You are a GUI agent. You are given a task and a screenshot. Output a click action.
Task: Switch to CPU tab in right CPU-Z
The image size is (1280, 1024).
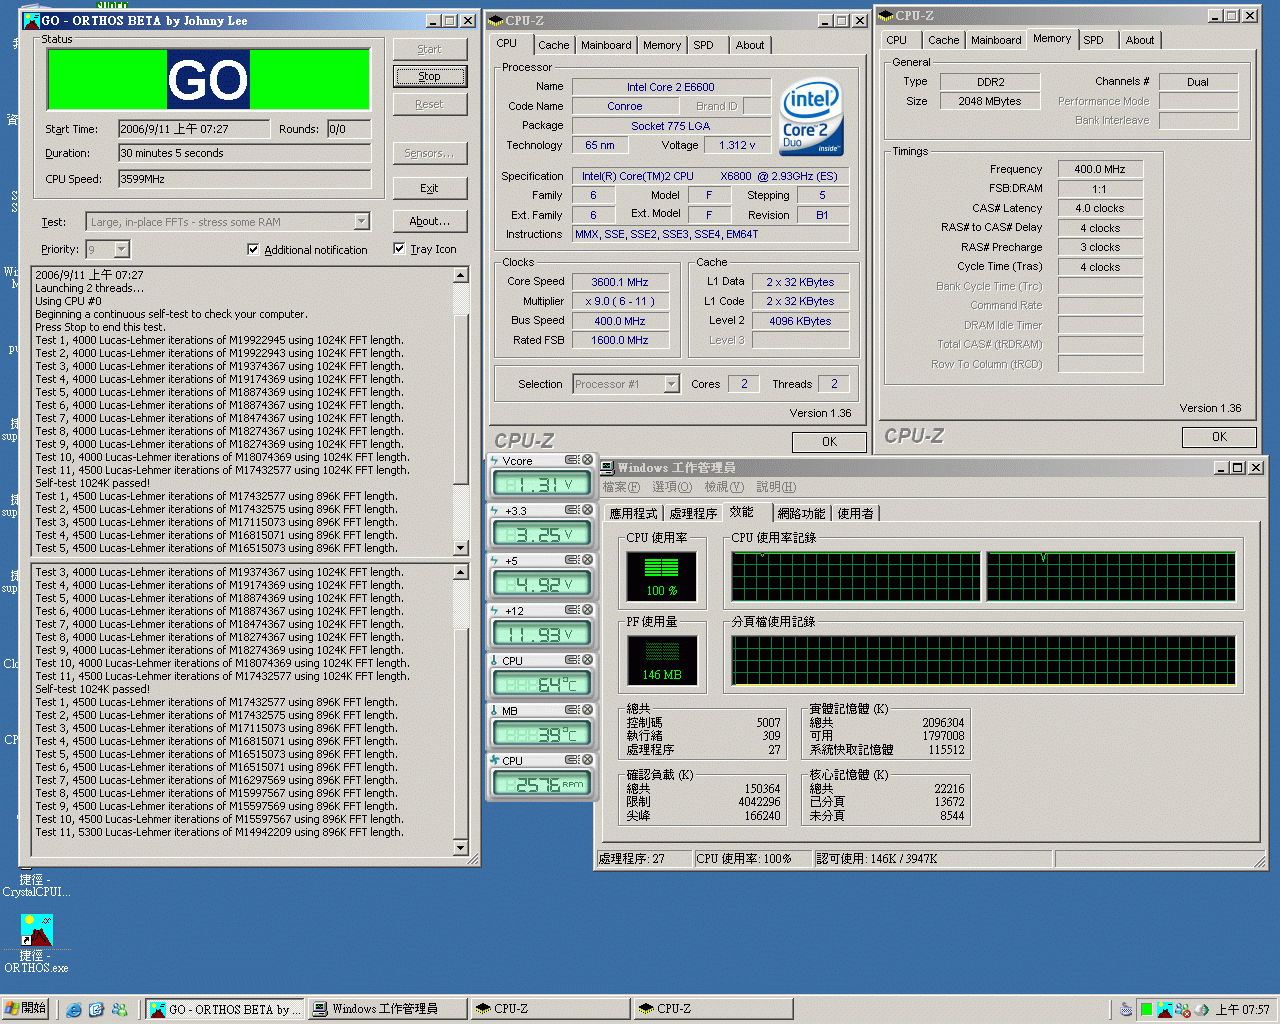[897, 40]
